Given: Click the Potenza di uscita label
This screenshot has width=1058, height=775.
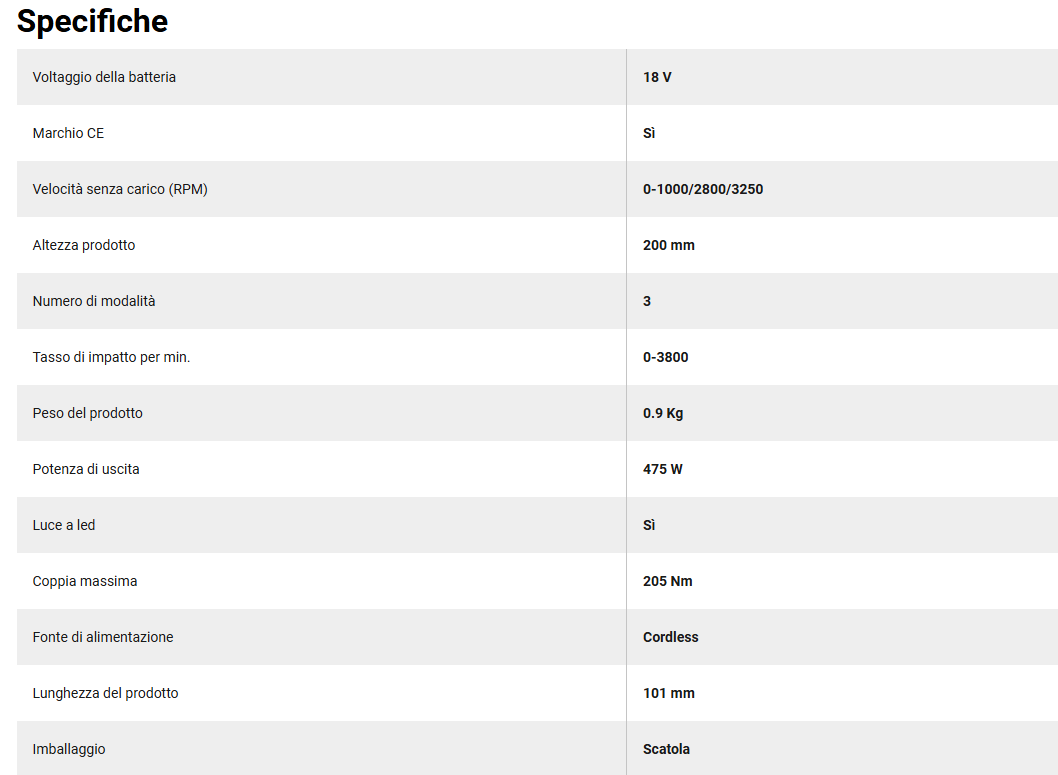Looking at the screenshot, I should click(86, 469).
